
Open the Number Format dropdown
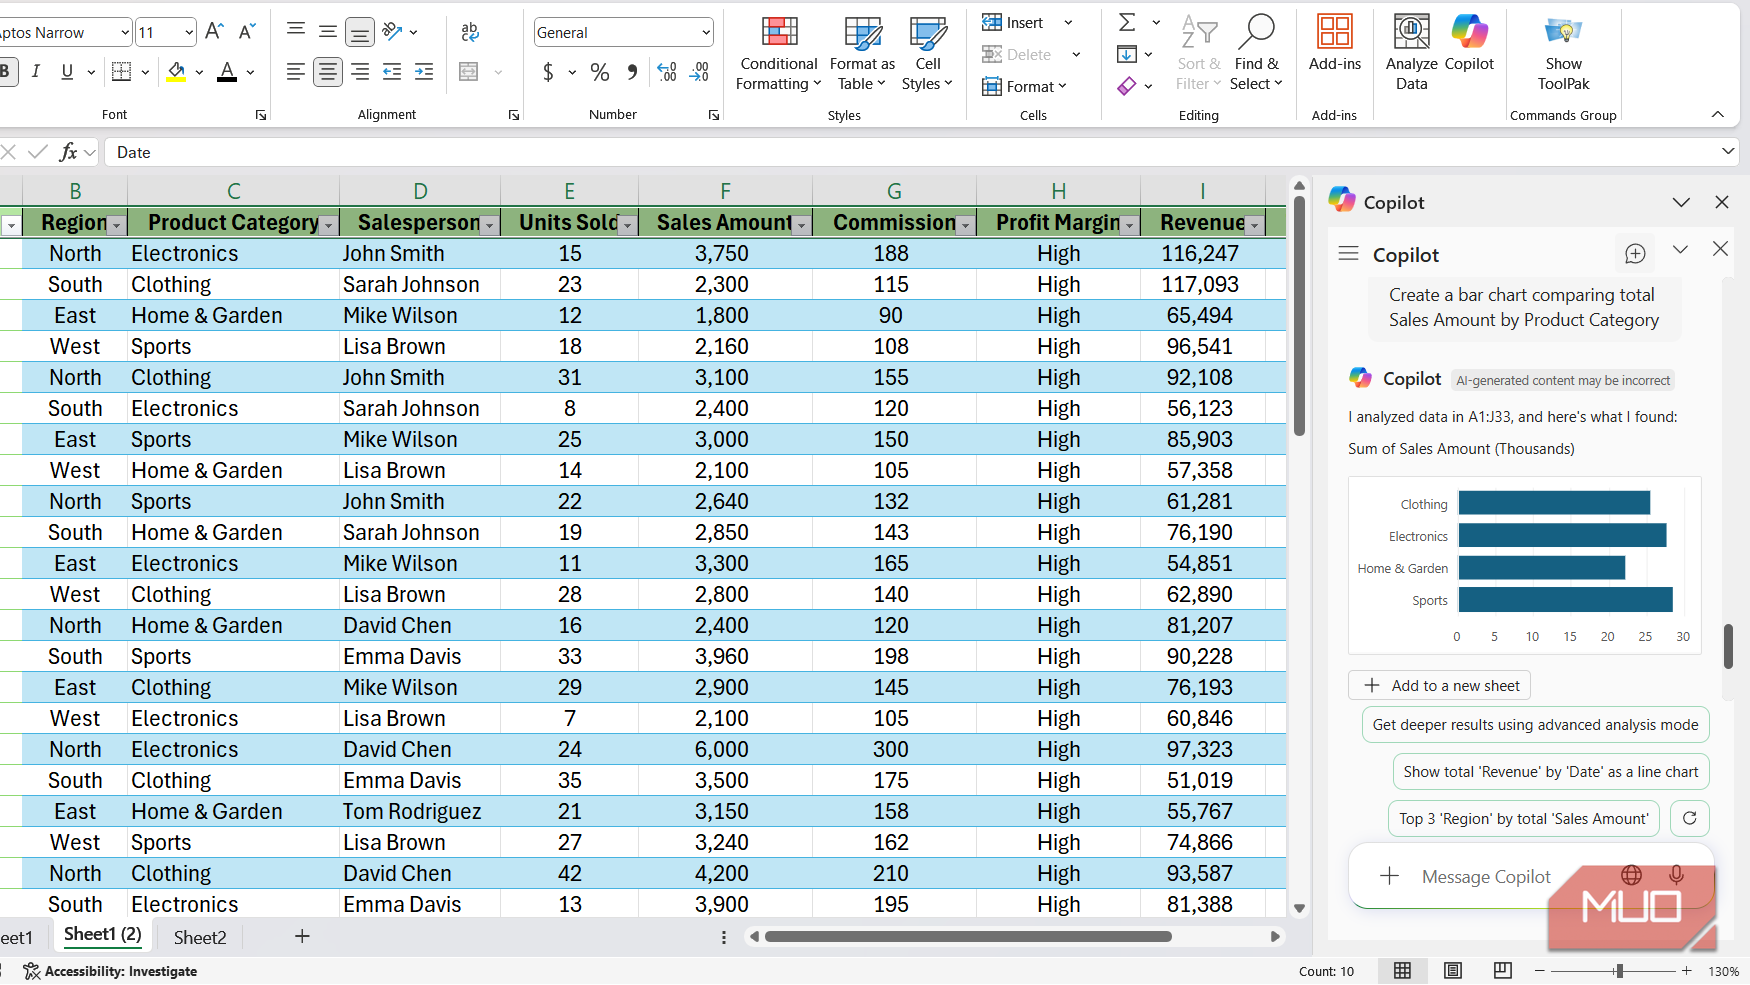point(706,32)
